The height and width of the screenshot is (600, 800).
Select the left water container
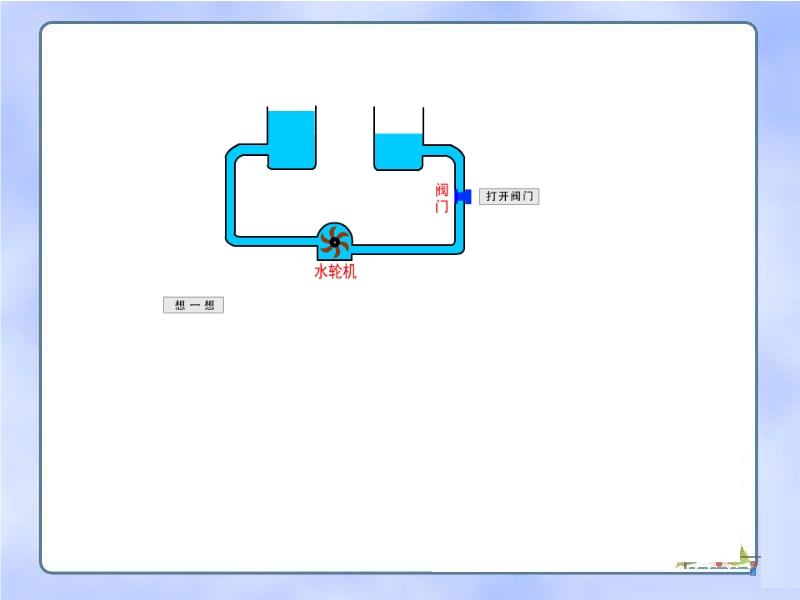click(292, 140)
